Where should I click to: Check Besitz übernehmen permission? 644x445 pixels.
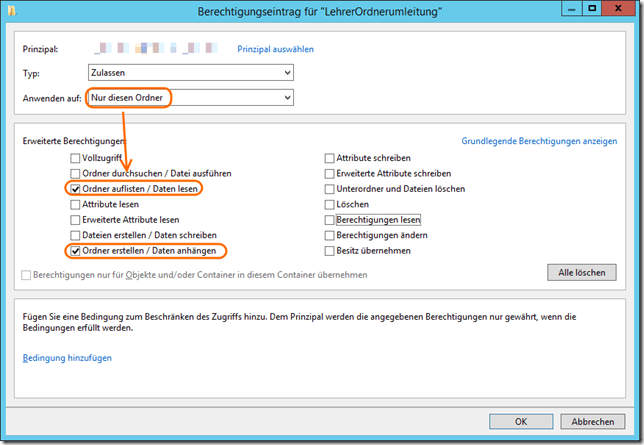[x=330, y=250]
